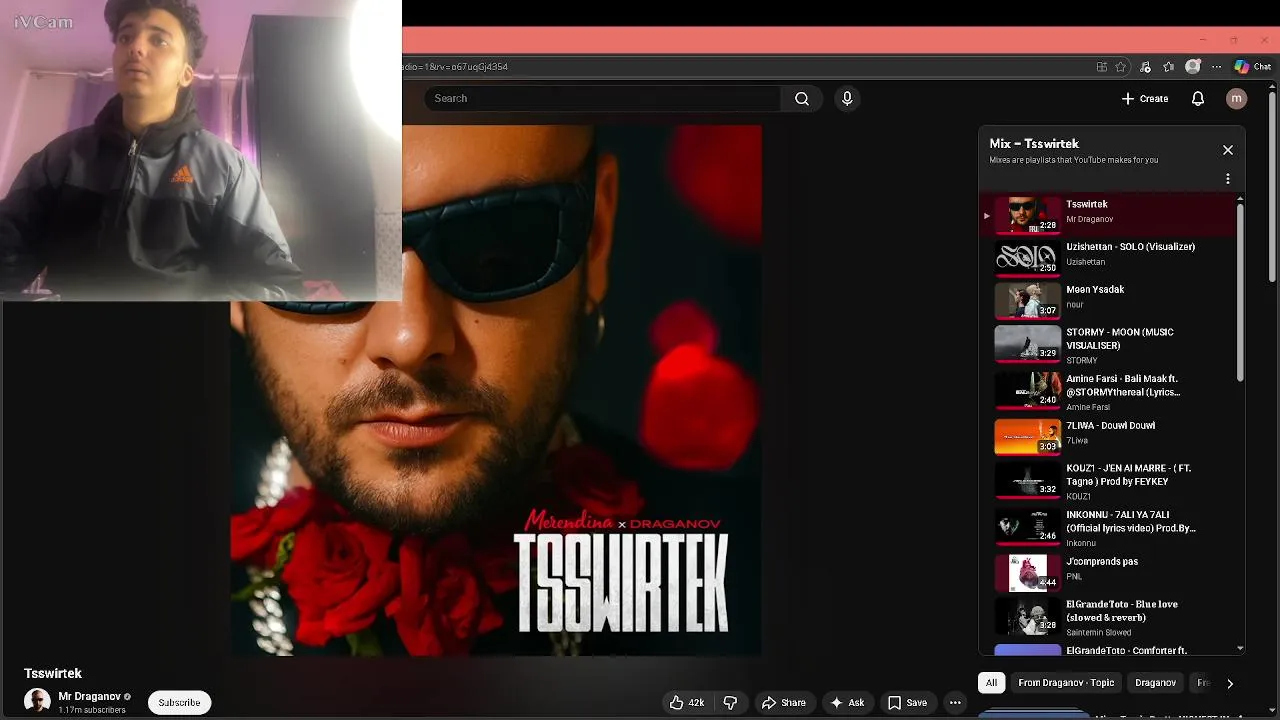Open Mr Draganov channel avatar
The image size is (1280, 720).
click(x=37, y=701)
